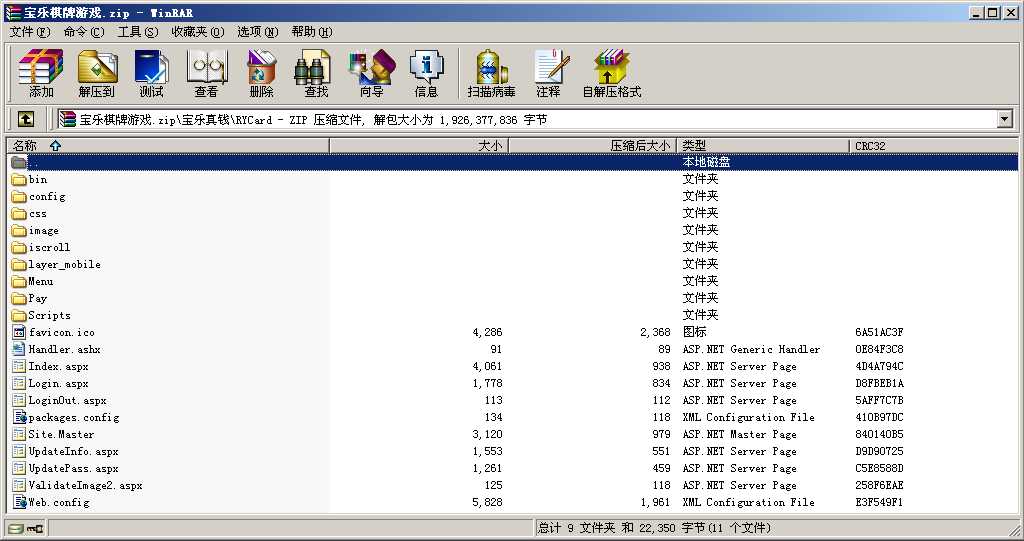Viewport: 1024px width, 541px height.
Task: Run the 测试 (Test) archive tool
Action: [152, 73]
